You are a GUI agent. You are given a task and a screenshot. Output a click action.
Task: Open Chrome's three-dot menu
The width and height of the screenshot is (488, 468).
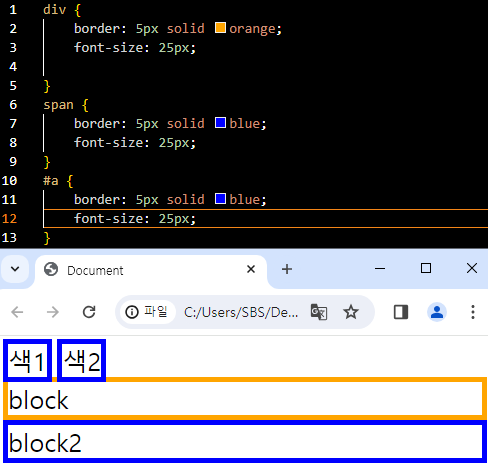tap(473, 312)
